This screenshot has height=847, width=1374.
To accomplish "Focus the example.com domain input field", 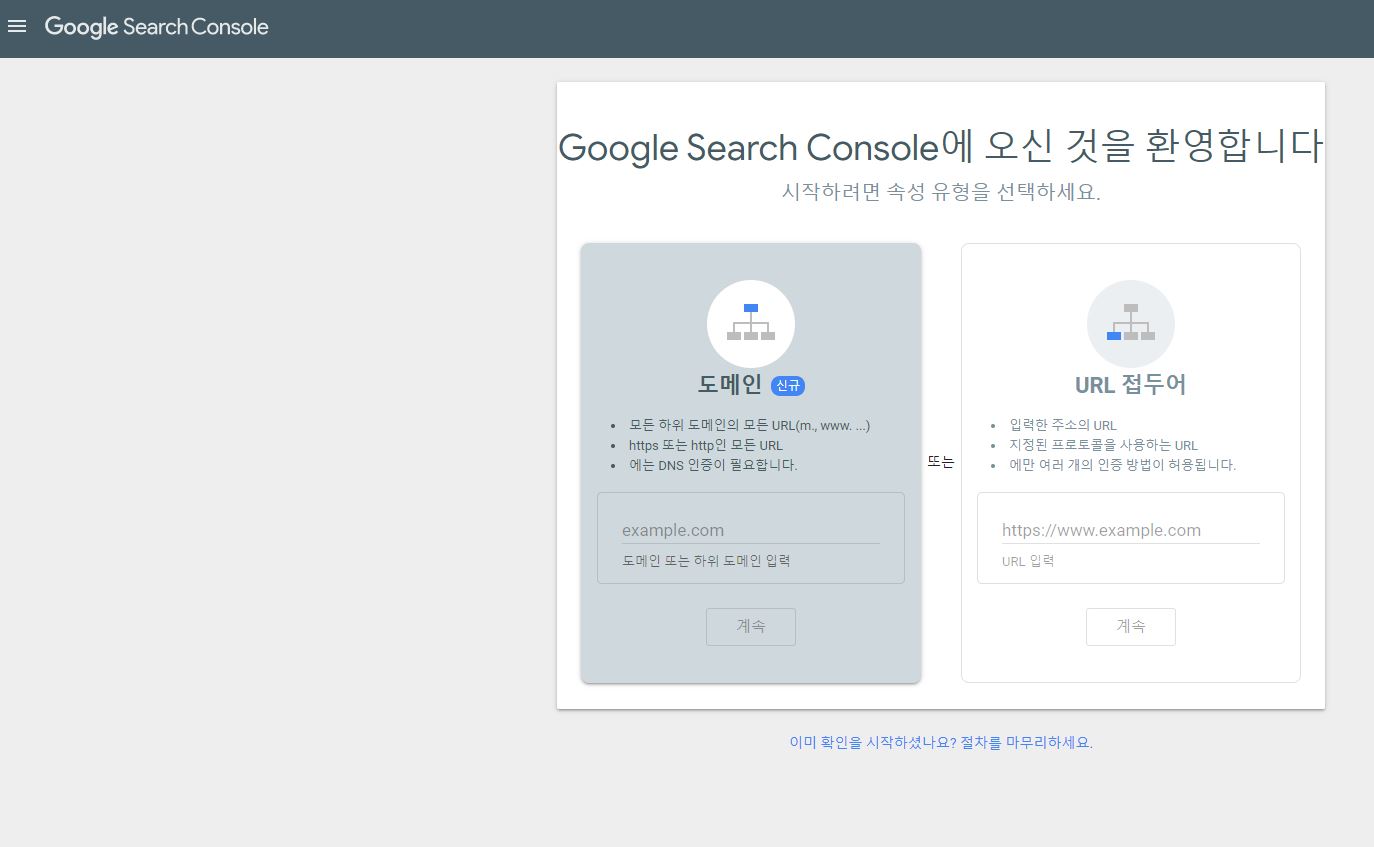I will click(750, 530).
